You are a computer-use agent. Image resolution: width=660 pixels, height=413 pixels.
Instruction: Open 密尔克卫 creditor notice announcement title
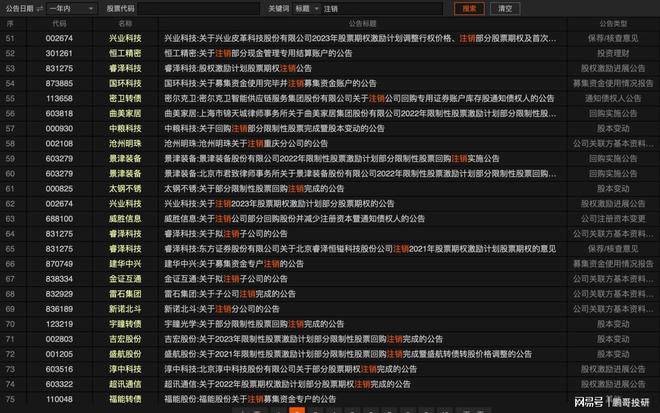click(359, 99)
